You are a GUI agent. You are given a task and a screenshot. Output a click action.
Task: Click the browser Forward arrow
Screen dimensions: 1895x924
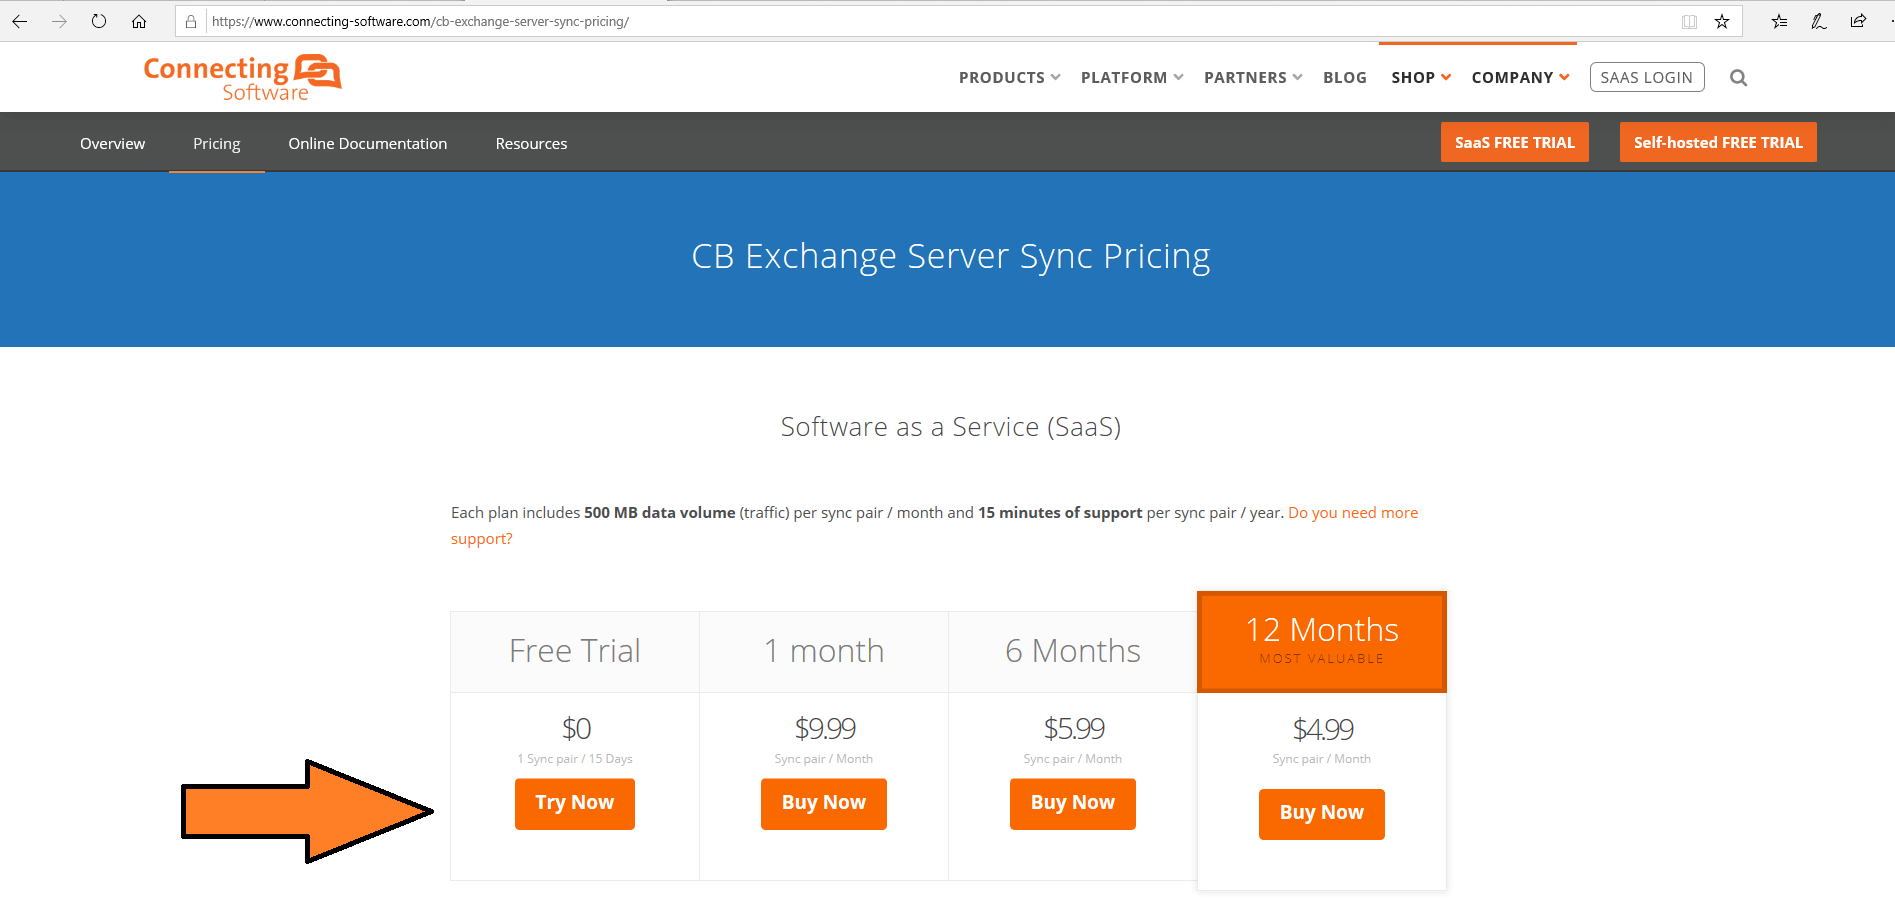click(x=59, y=21)
